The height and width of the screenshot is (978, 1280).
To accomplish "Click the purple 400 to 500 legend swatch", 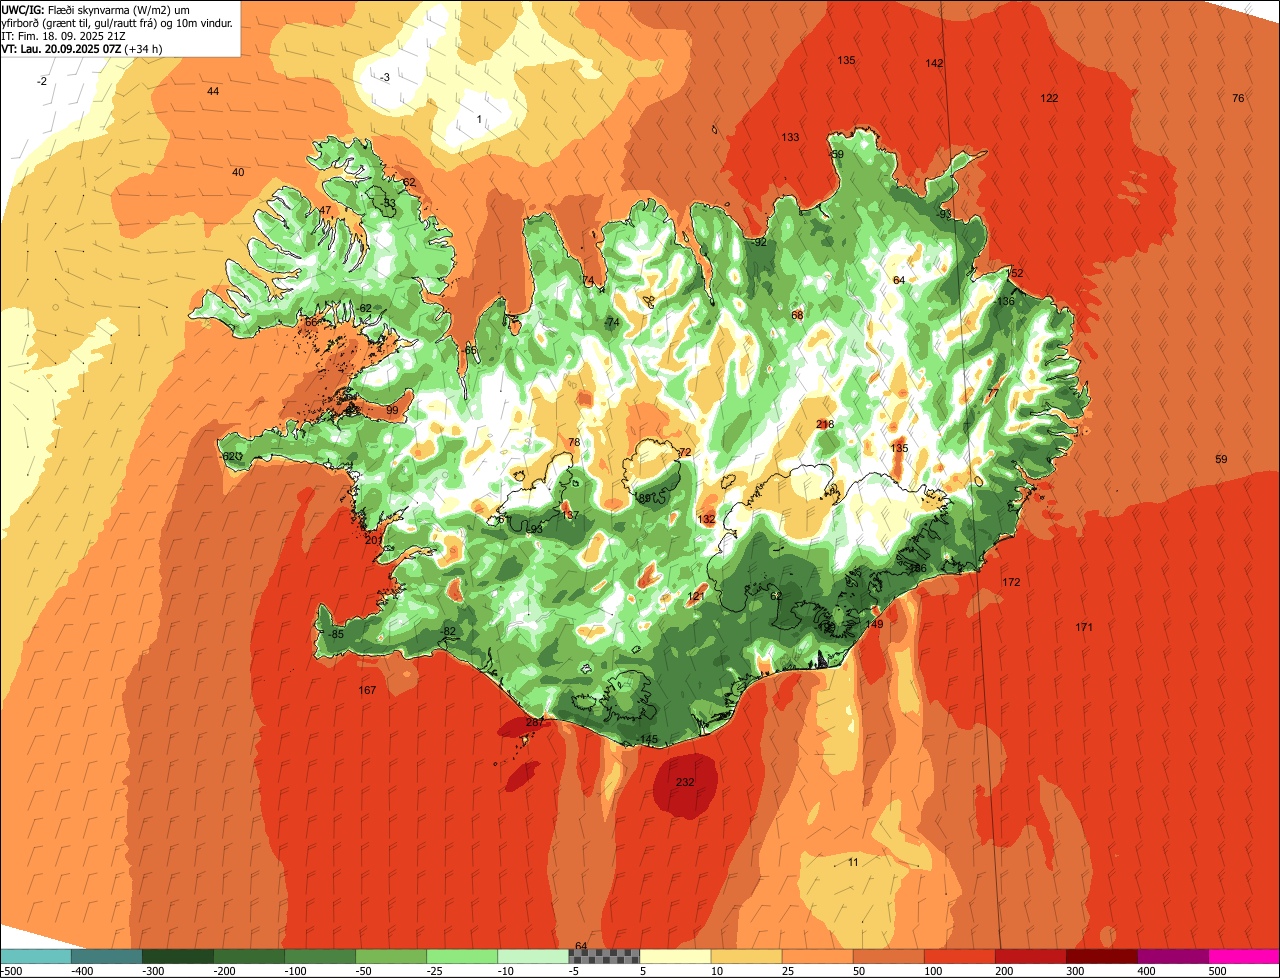I will pos(1172,956).
